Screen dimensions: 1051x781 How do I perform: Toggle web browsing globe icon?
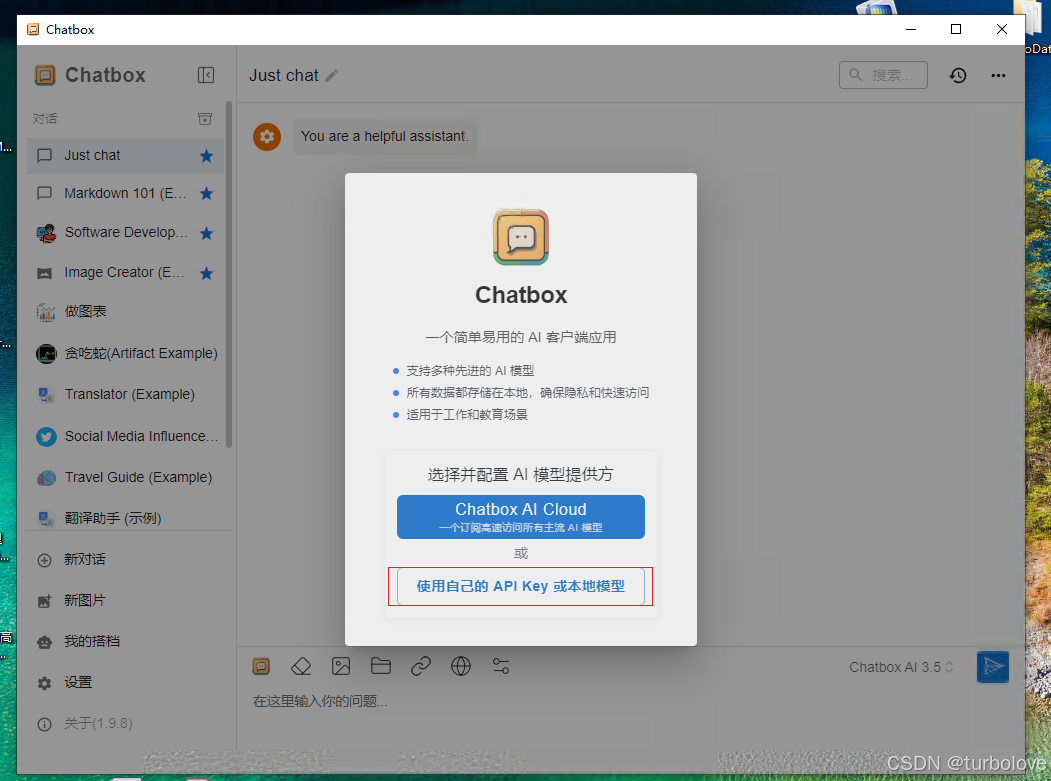pos(461,666)
